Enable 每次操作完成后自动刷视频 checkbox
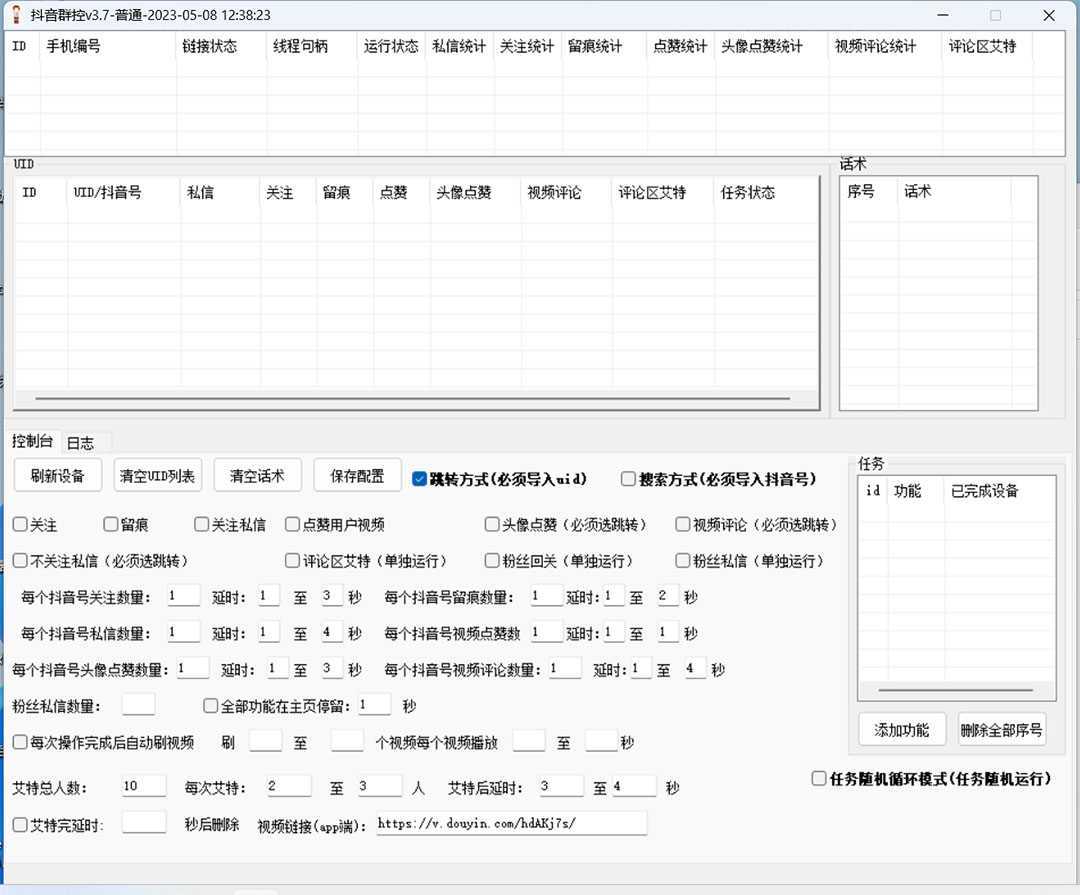1080x895 pixels. 20,742
